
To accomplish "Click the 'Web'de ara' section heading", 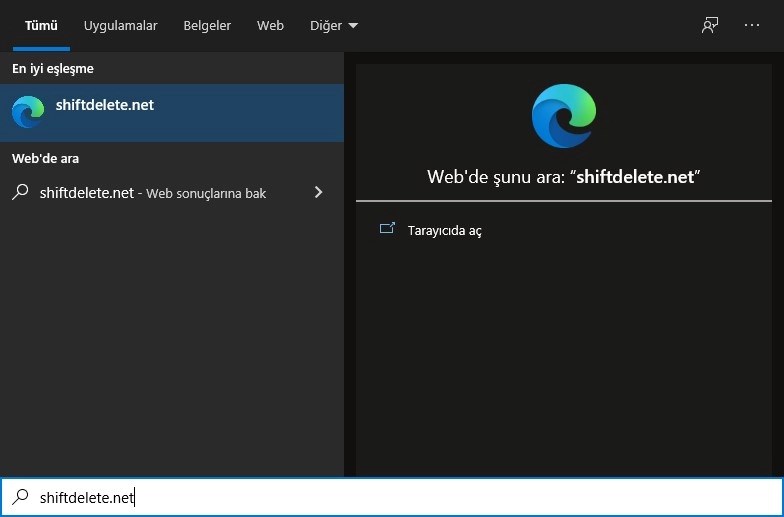I will click(46, 158).
